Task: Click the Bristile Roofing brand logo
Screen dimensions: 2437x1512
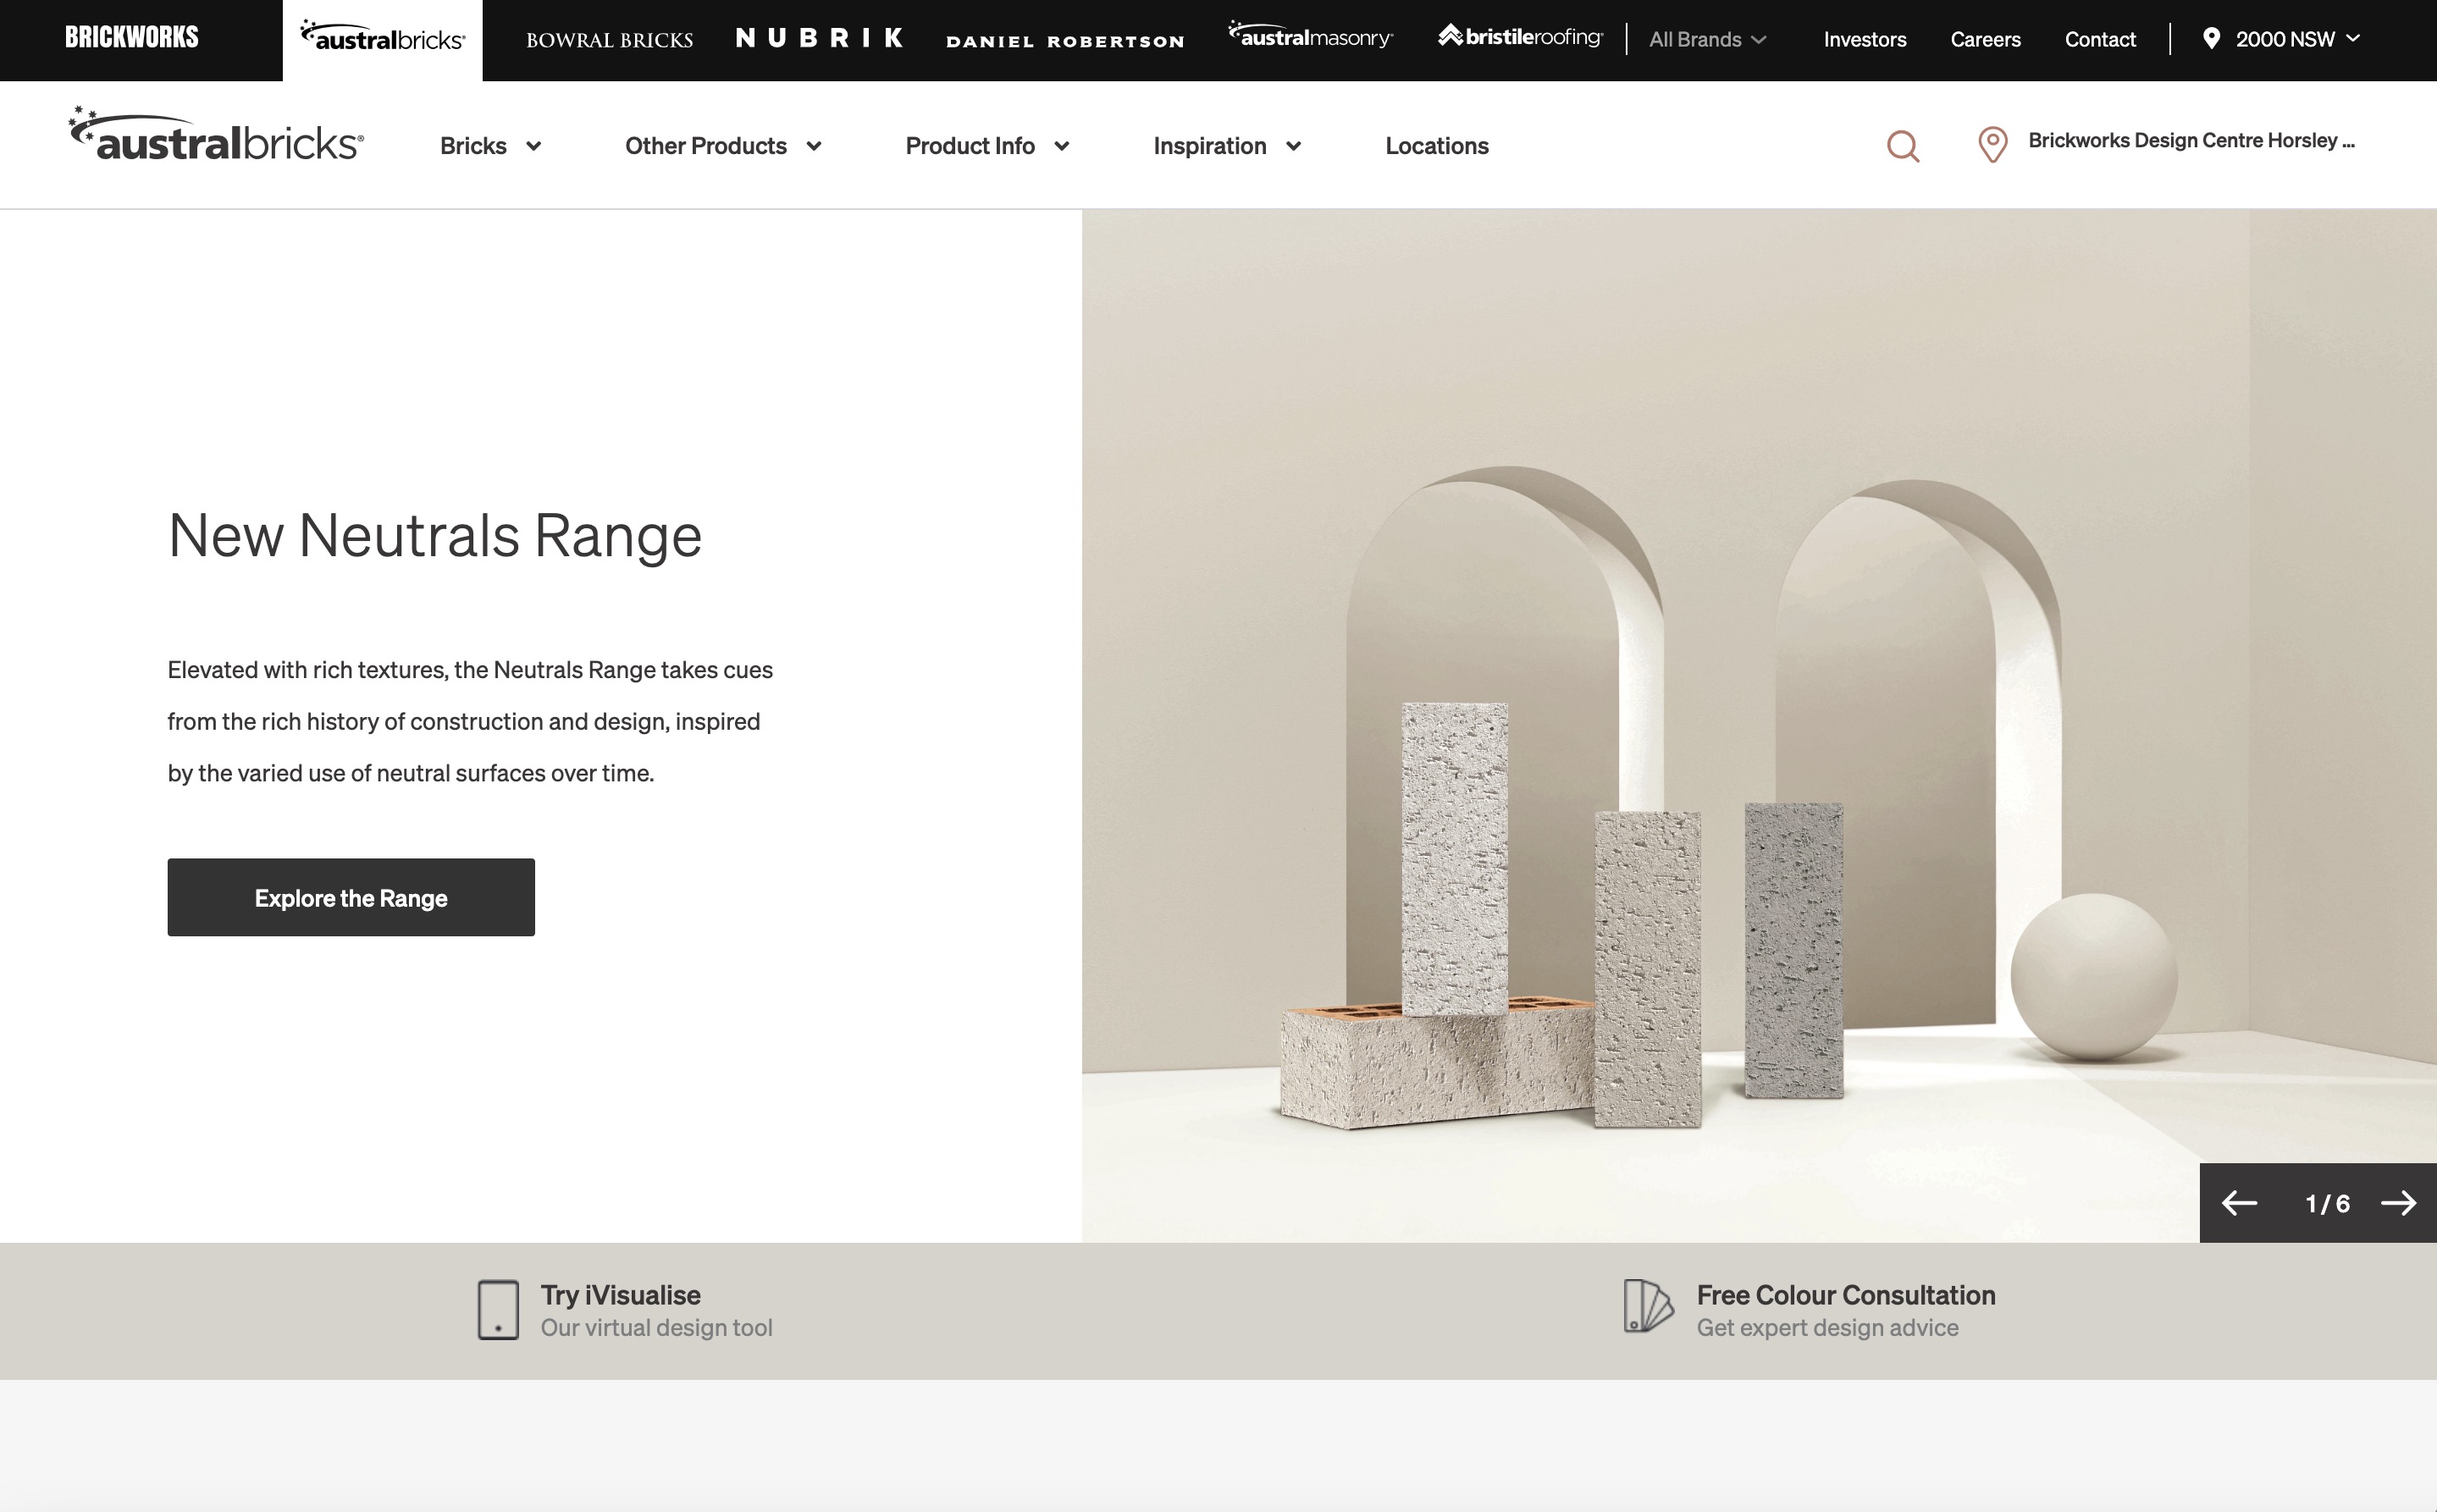Action: [x=1519, y=38]
